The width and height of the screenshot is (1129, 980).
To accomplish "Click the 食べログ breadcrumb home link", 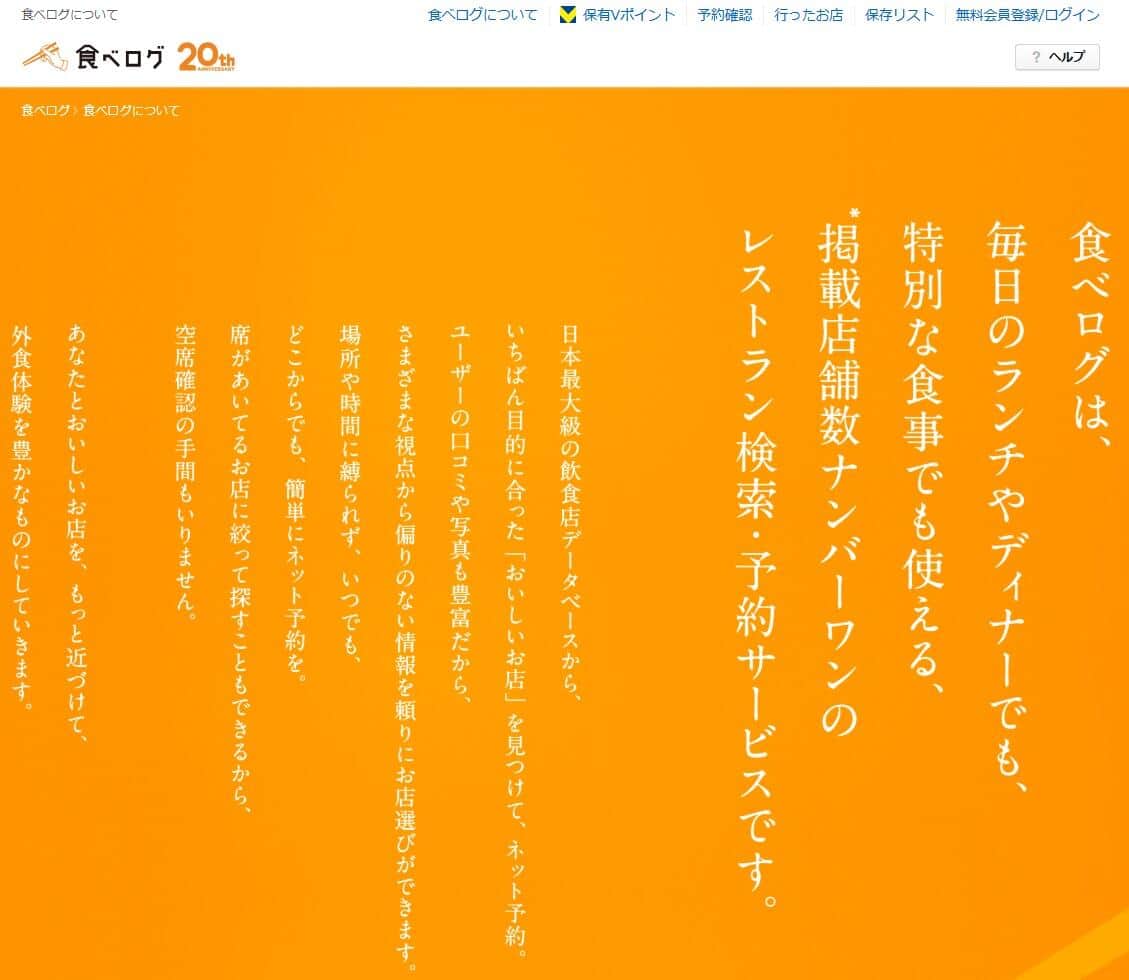I will point(45,111).
